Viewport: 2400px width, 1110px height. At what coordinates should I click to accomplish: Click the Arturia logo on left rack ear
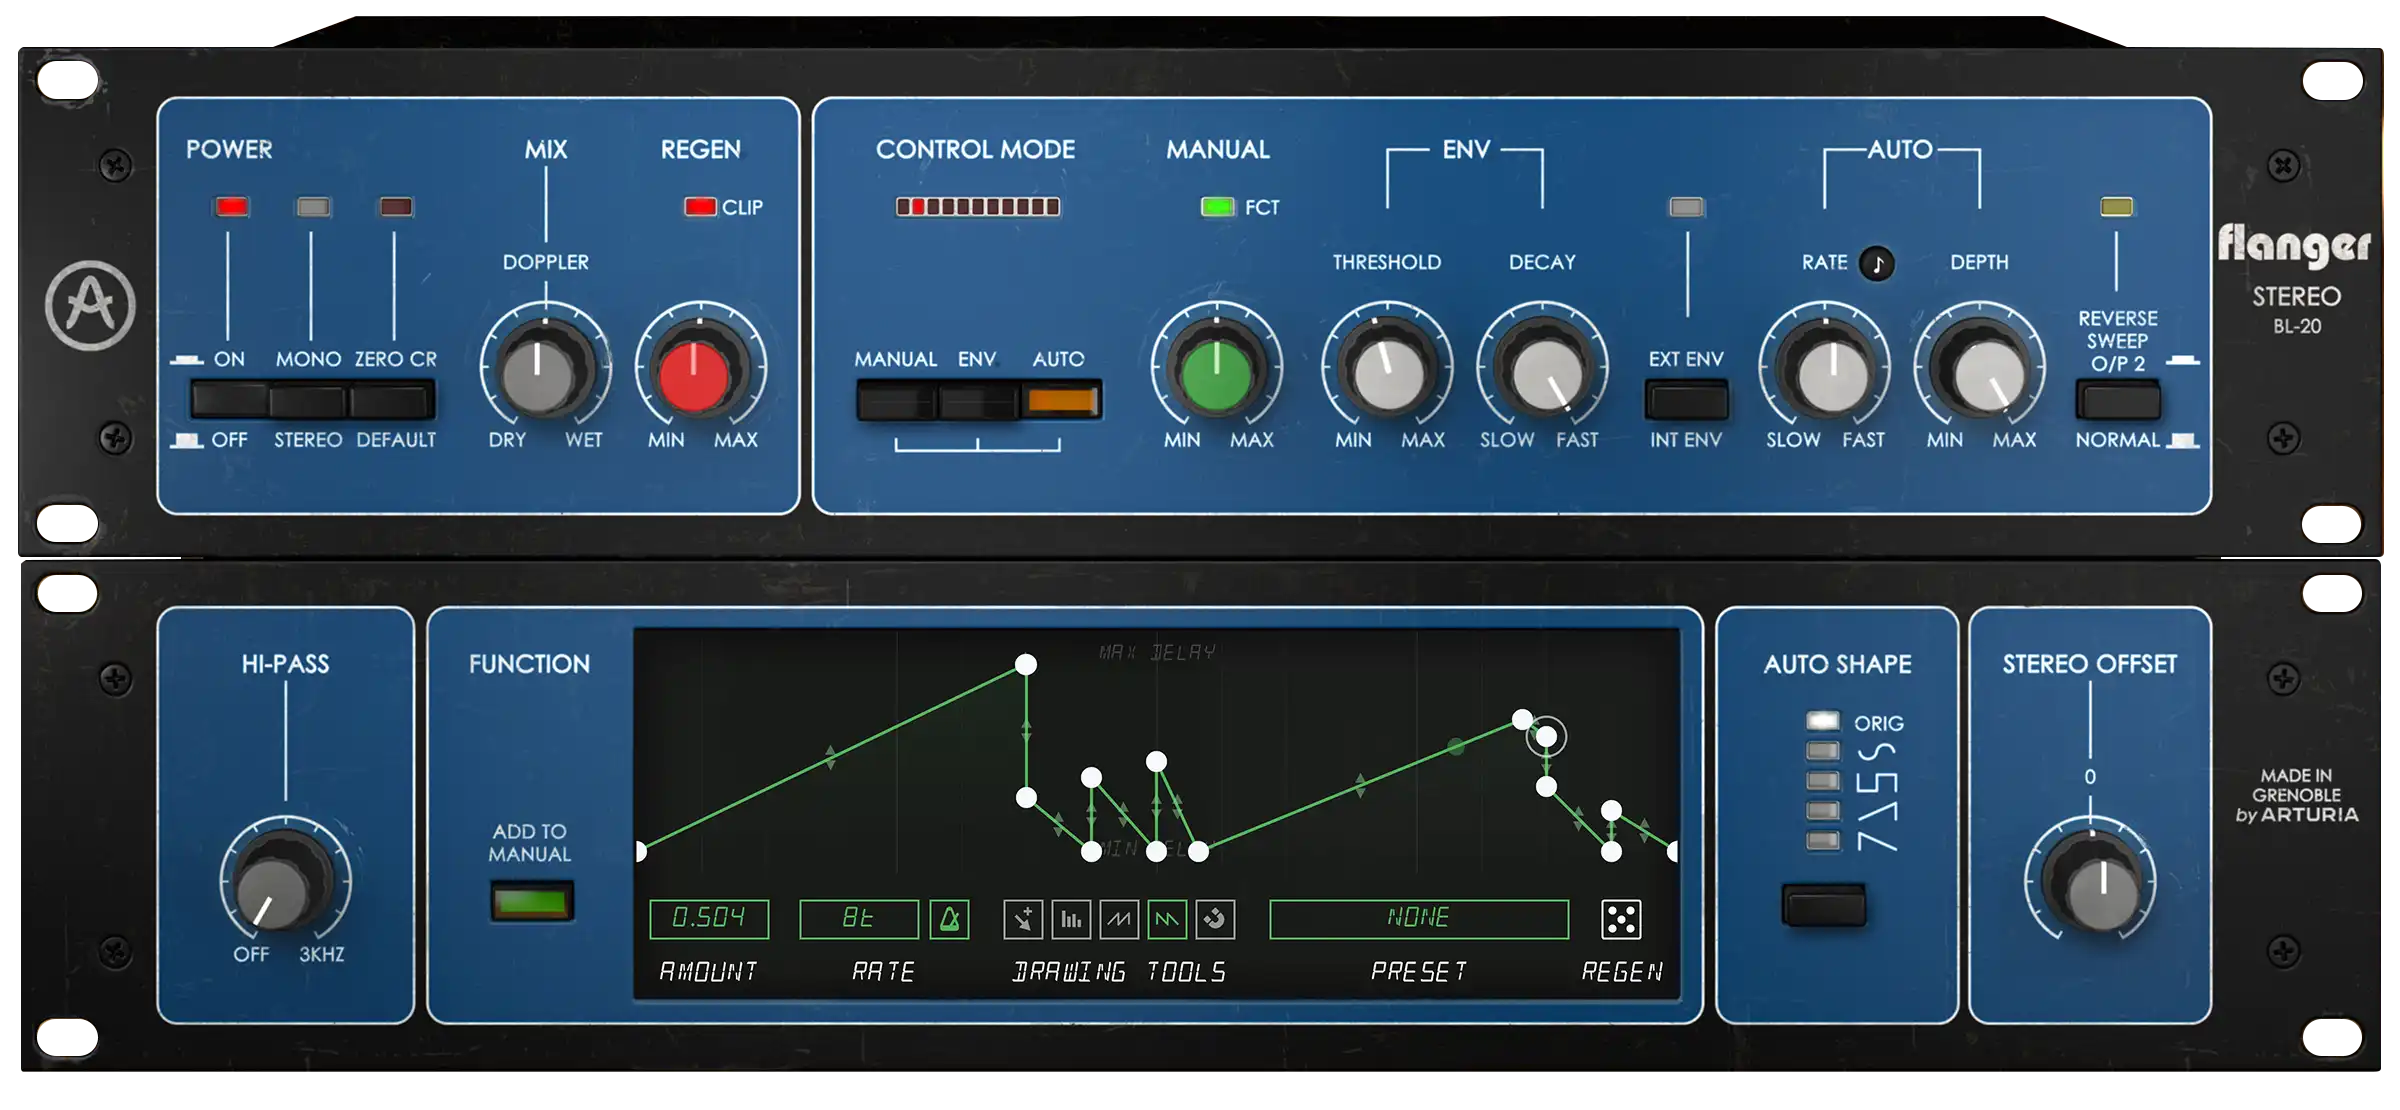(x=90, y=306)
